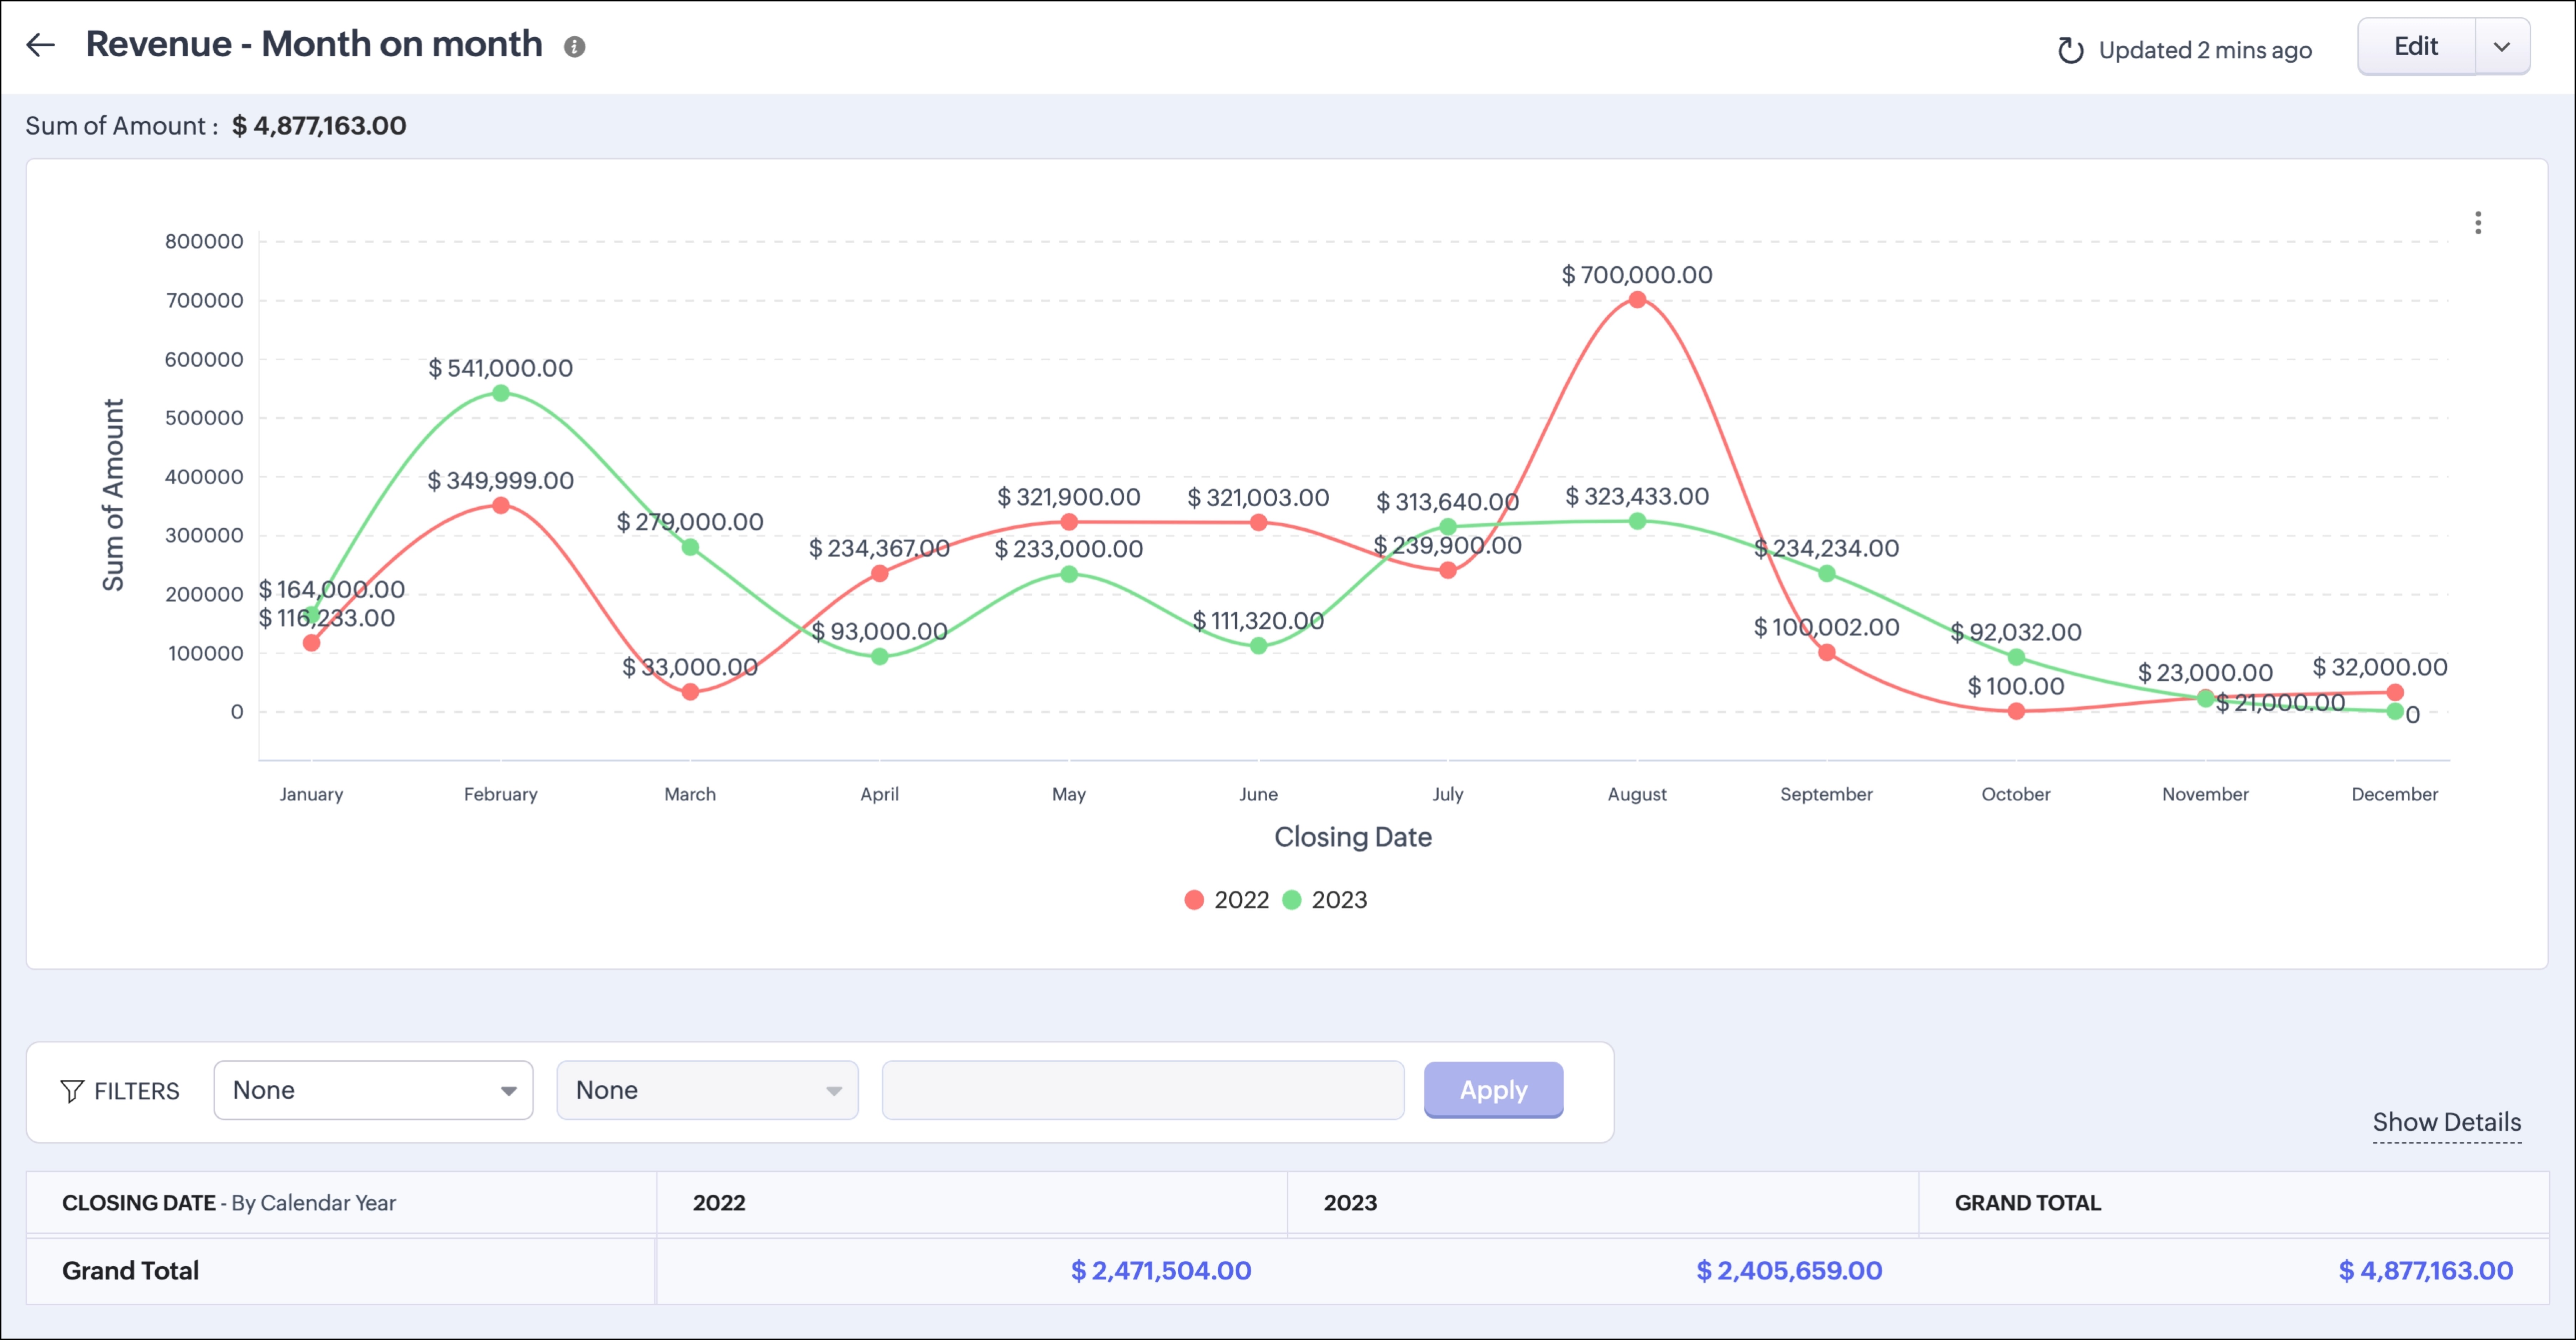The width and height of the screenshot is (2576, 1340).
Task: Click the info icon beside report title
Action: pyautogui.click(x=574, y=47)
